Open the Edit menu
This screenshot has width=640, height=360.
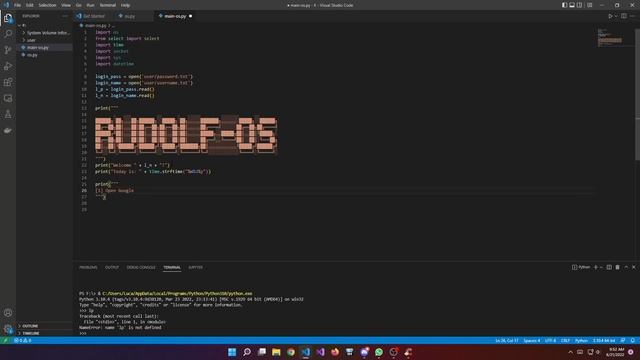tap(29, 5)
